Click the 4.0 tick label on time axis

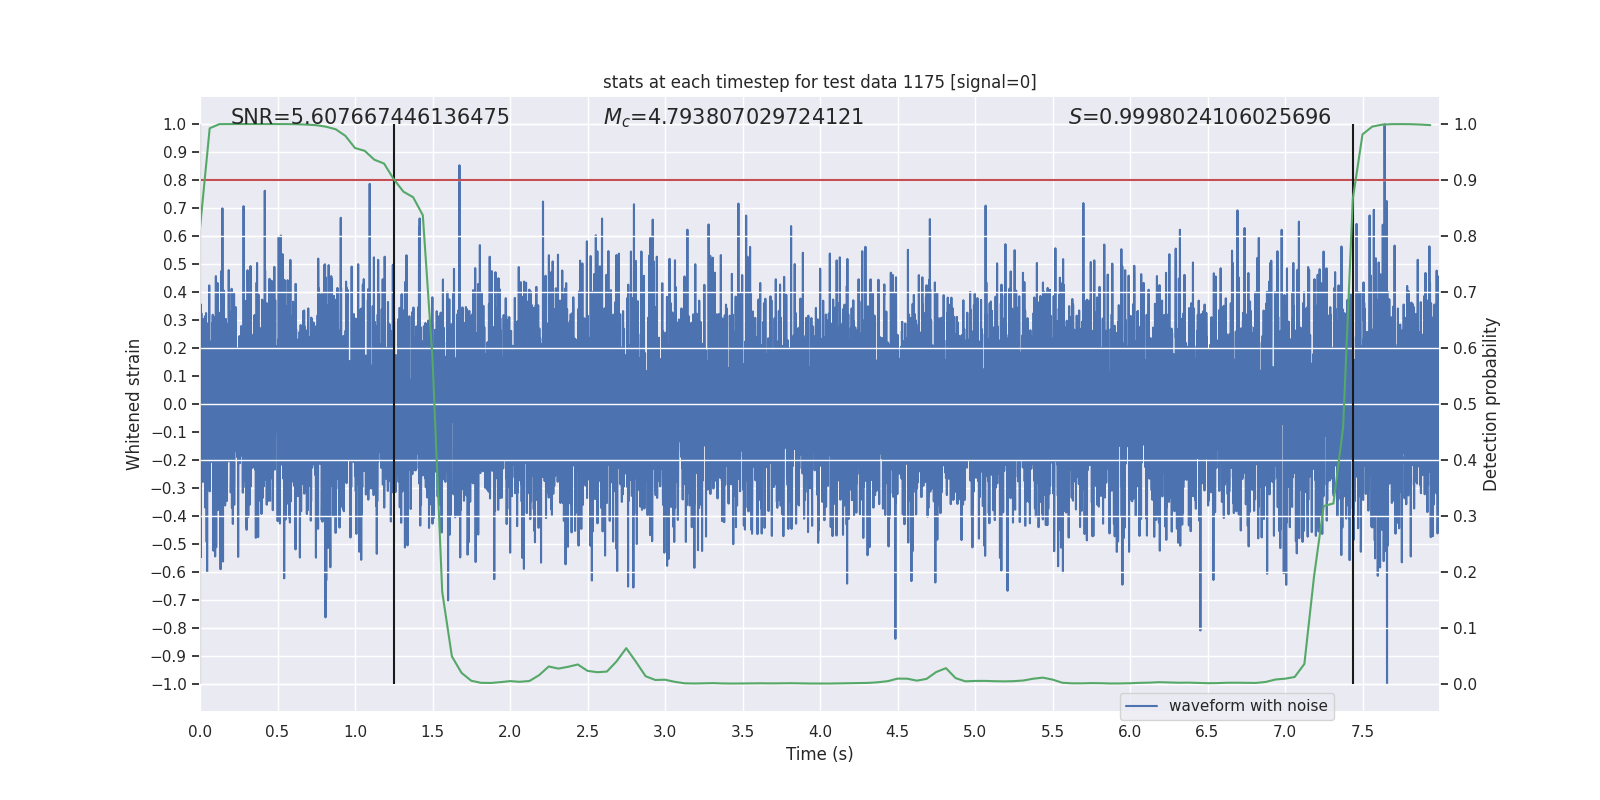[820, 731]
